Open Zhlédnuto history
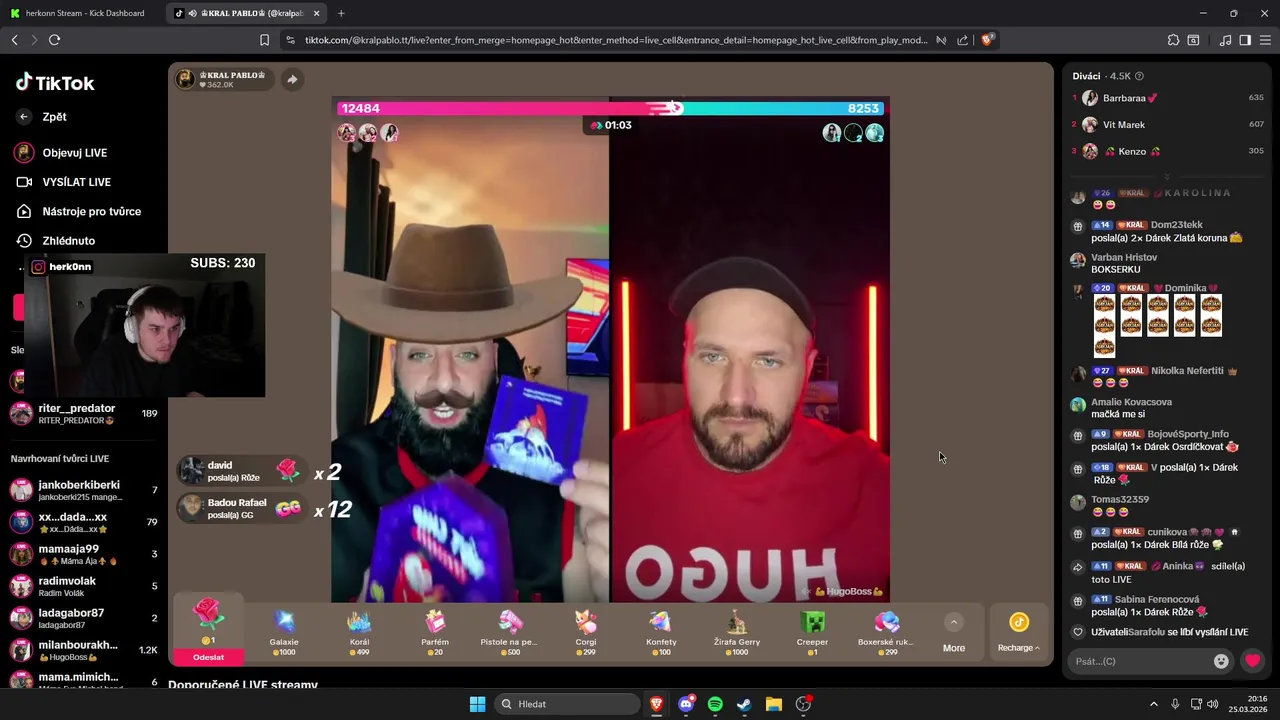The width and height of the screenshot is (1280, 720). pos(57,241)
